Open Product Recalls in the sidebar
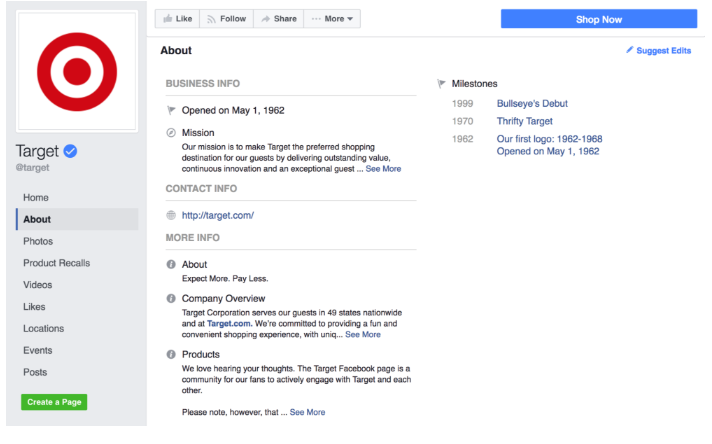The width and height of the screenshot is (712, 444). pyautogui.click(x=56, y=263)
